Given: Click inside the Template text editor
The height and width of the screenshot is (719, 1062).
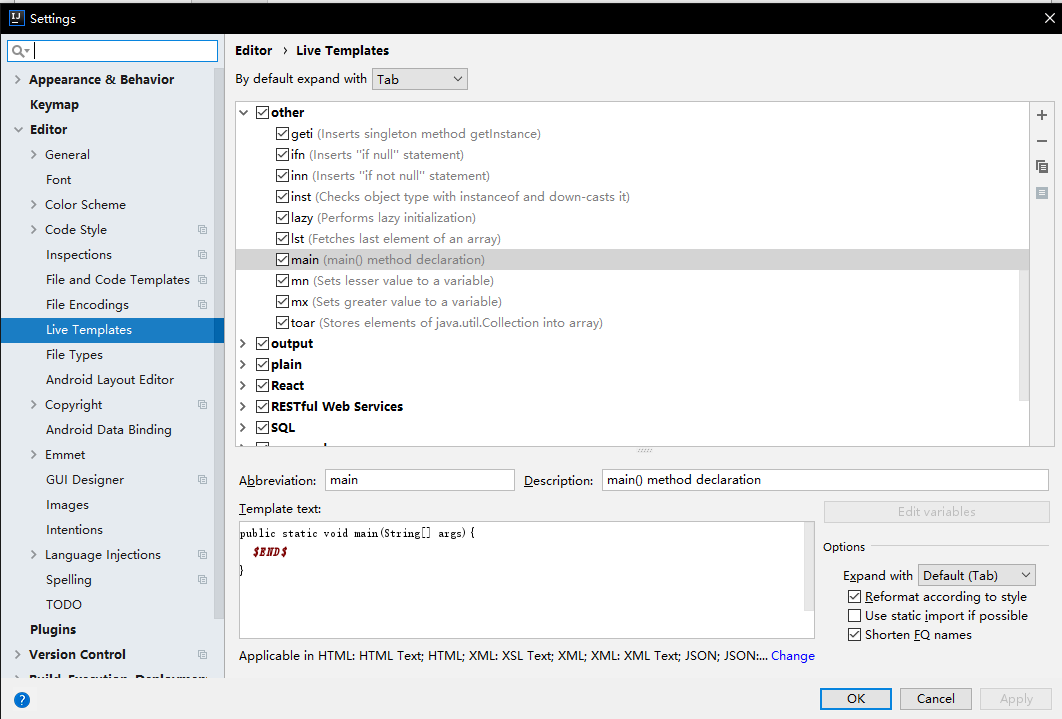Looking at the screenshot, I should coord(526,580).
